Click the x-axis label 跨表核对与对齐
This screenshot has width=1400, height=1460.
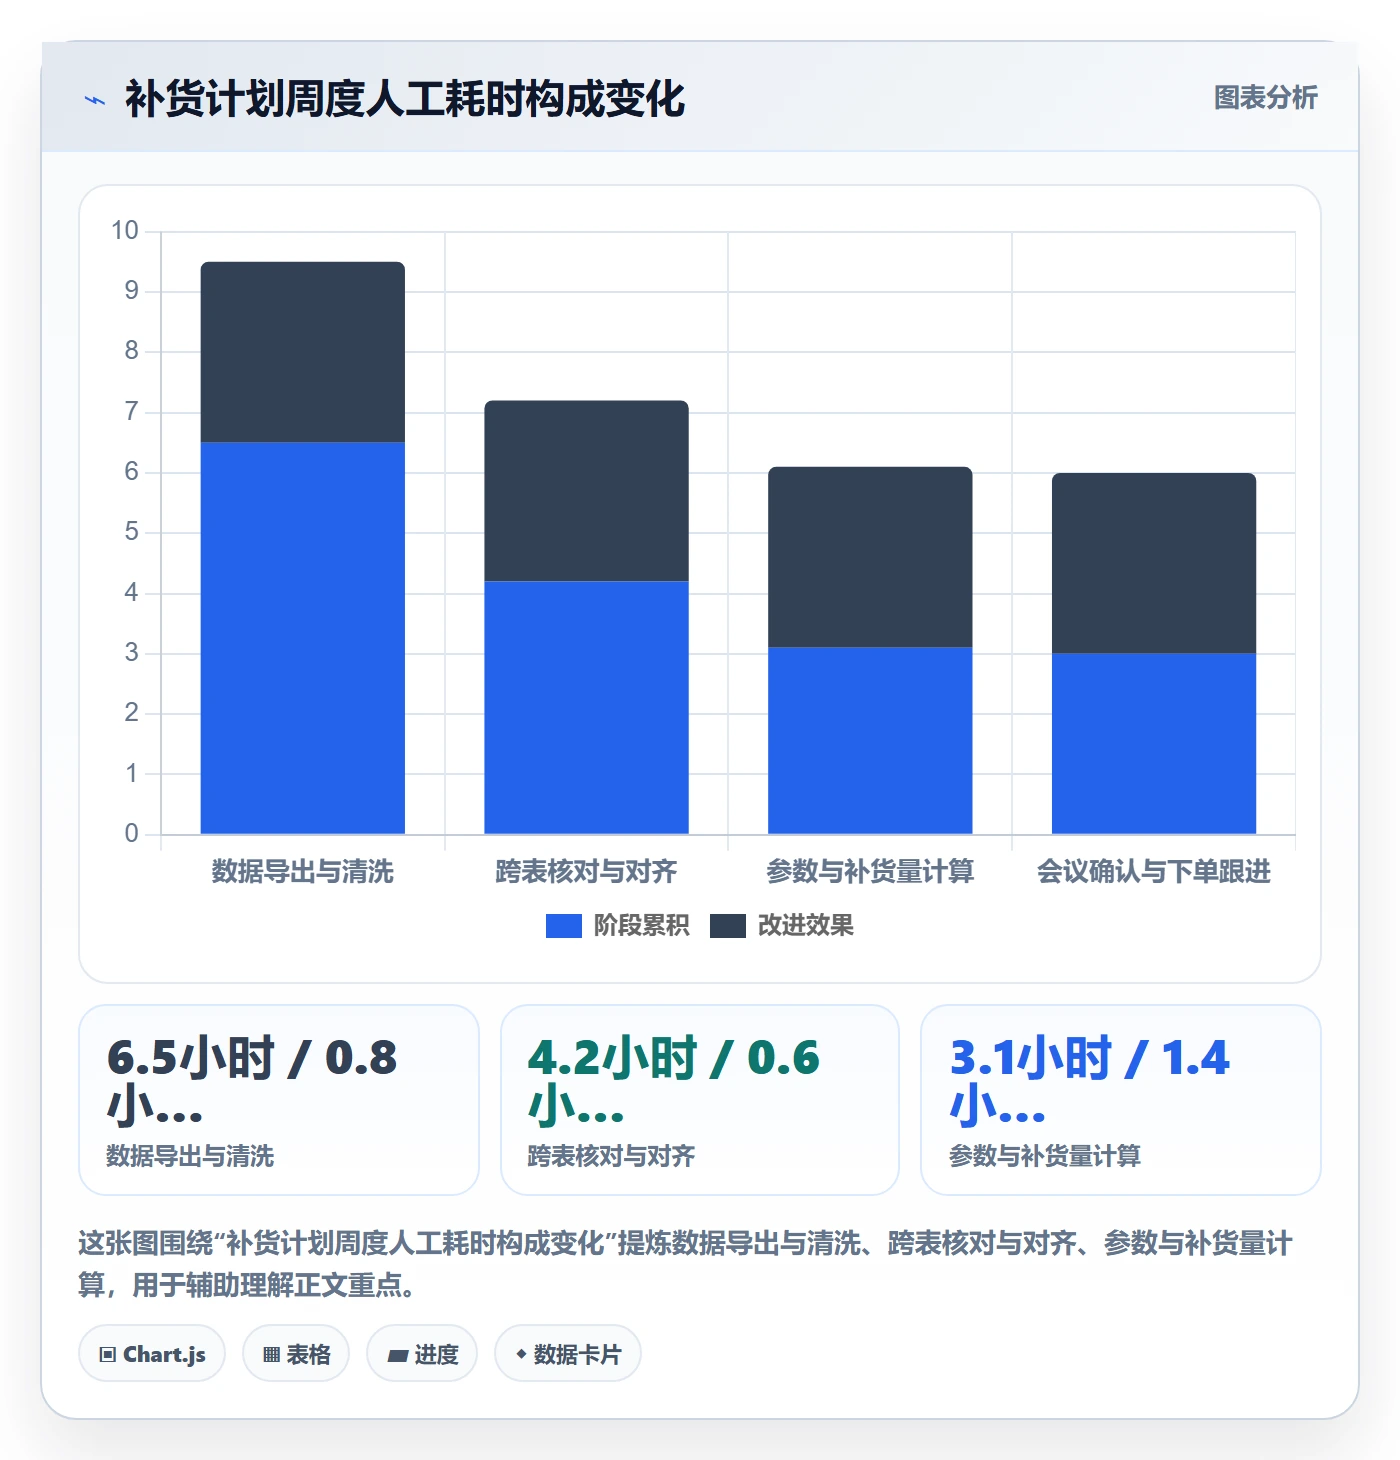point(587,872)
